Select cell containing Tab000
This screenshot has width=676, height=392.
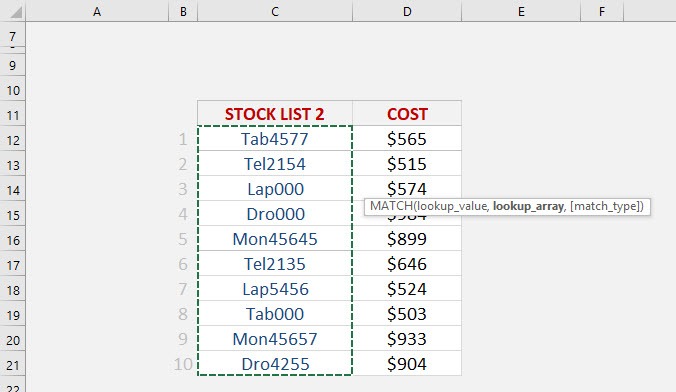pos(275,314)
